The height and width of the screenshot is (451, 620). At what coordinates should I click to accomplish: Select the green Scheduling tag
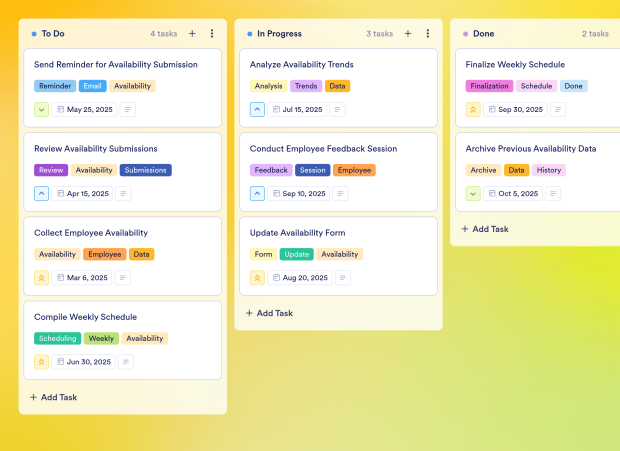(x=58, y=338)
